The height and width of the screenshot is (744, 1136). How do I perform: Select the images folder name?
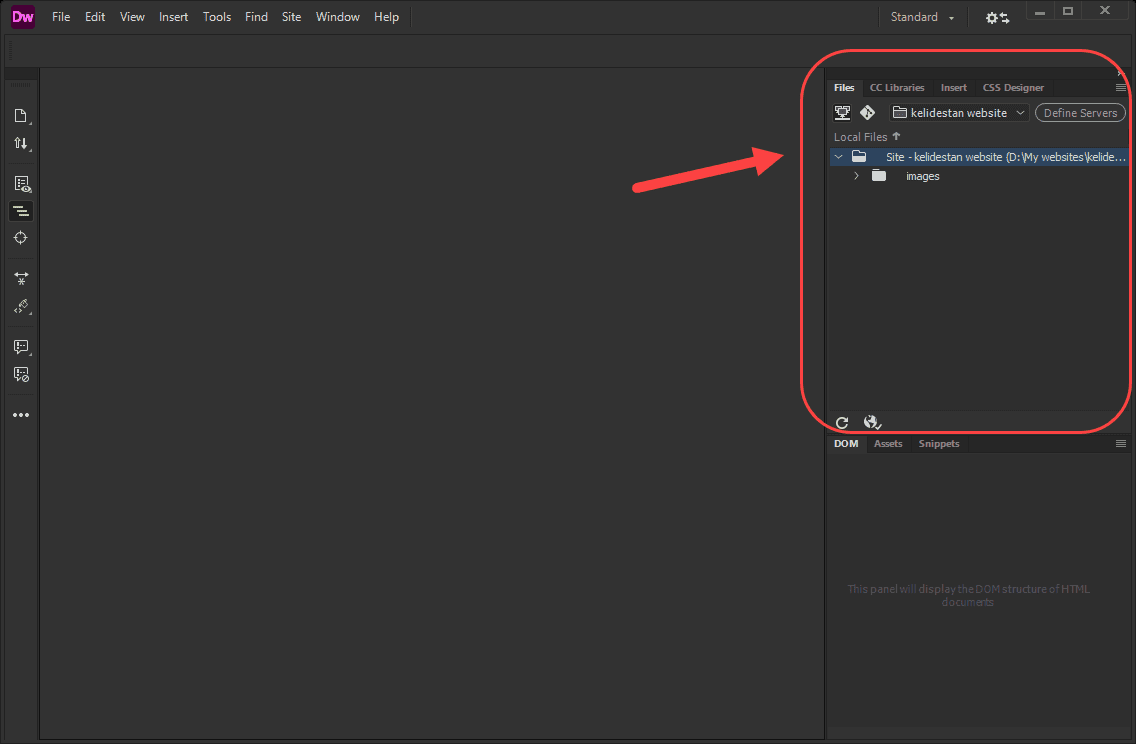click(x=922, y=176)
